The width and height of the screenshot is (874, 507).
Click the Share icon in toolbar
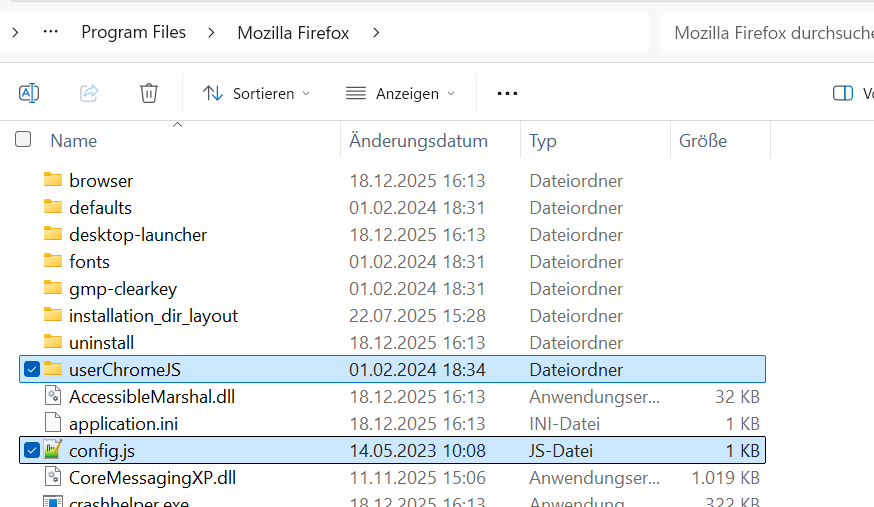coord(89,93)
